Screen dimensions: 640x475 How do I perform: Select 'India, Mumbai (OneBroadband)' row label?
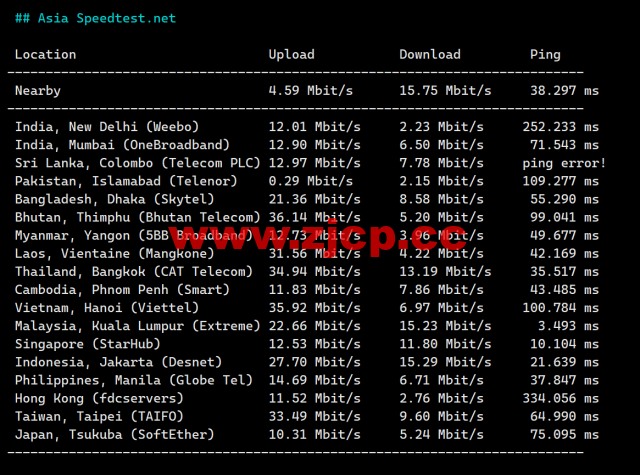(122, 145)
